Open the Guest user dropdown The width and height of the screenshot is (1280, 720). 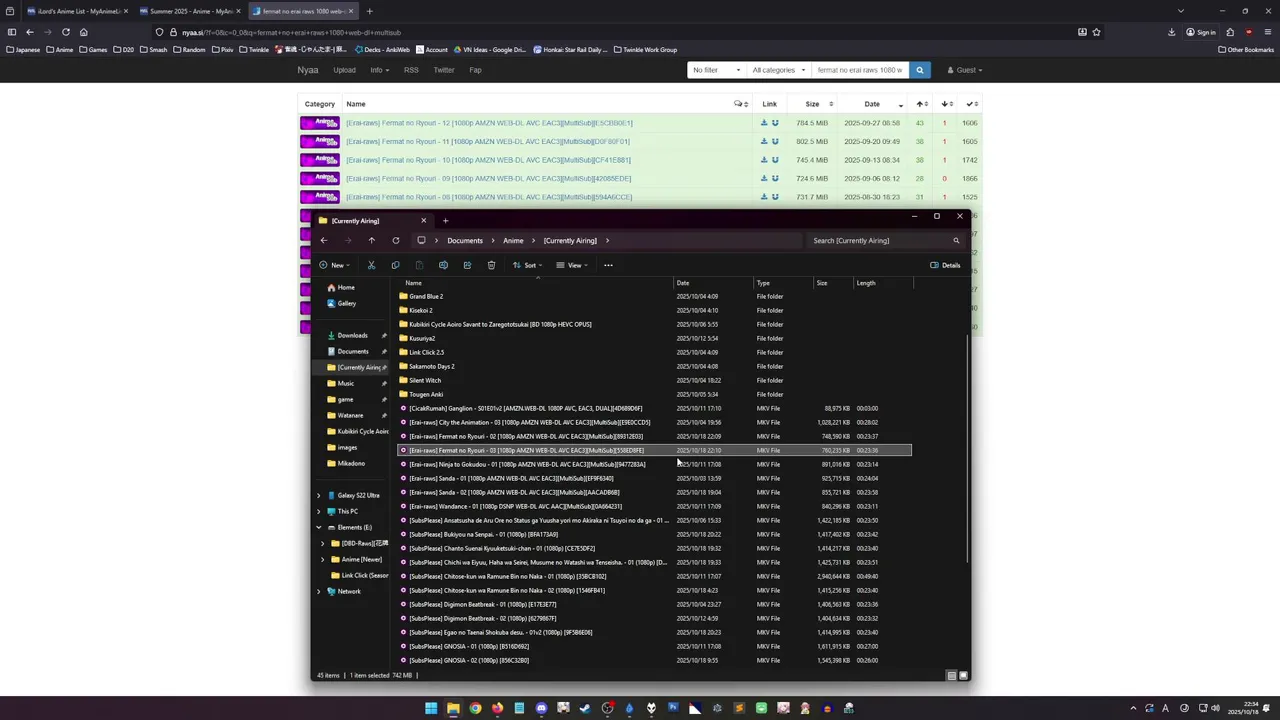pyautogui.click(x=964, y=70)
